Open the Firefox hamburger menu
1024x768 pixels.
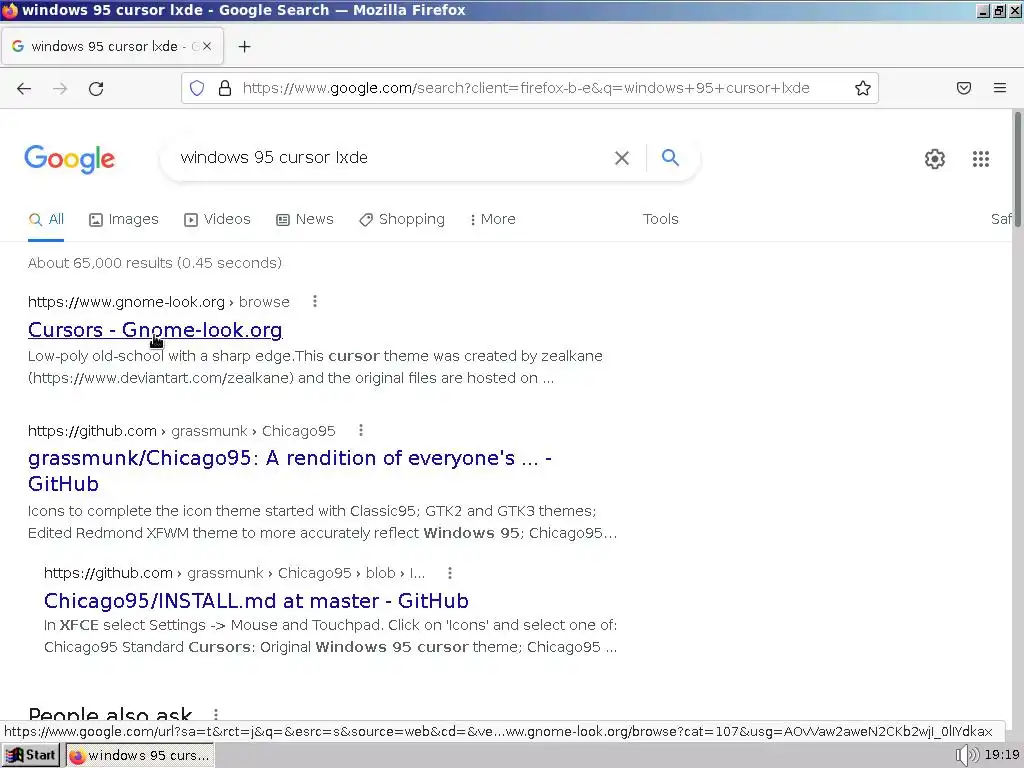tap(1000, 88)
